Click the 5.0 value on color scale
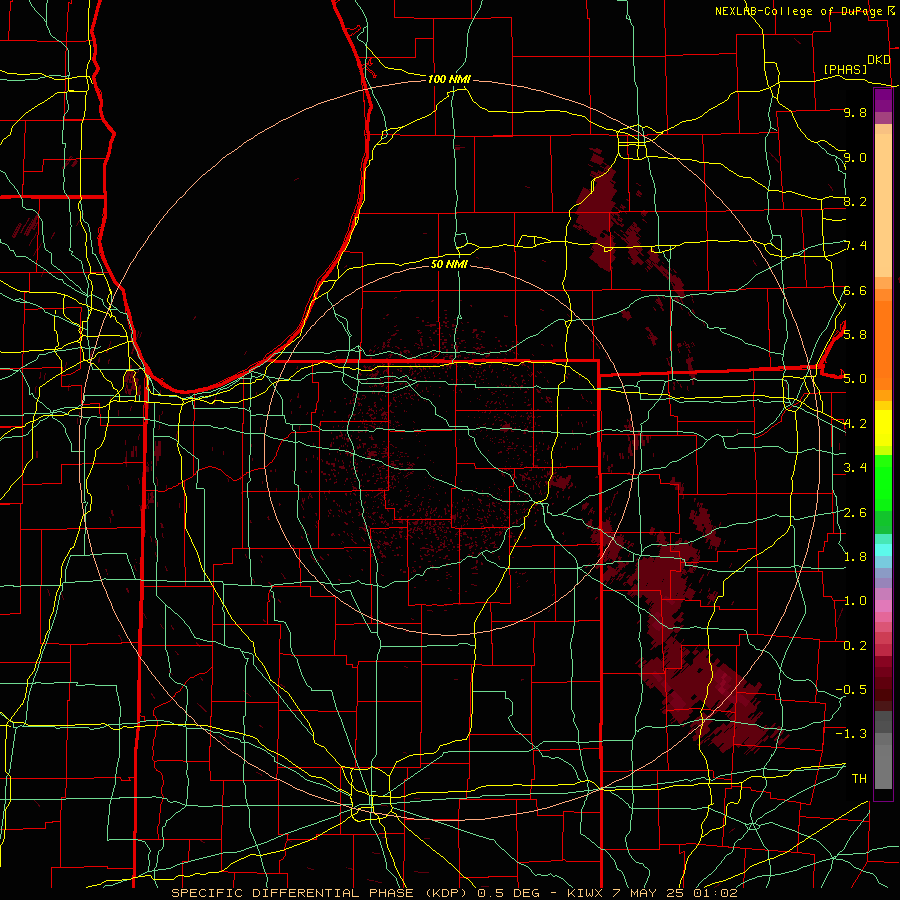 [x=855, y=379]
